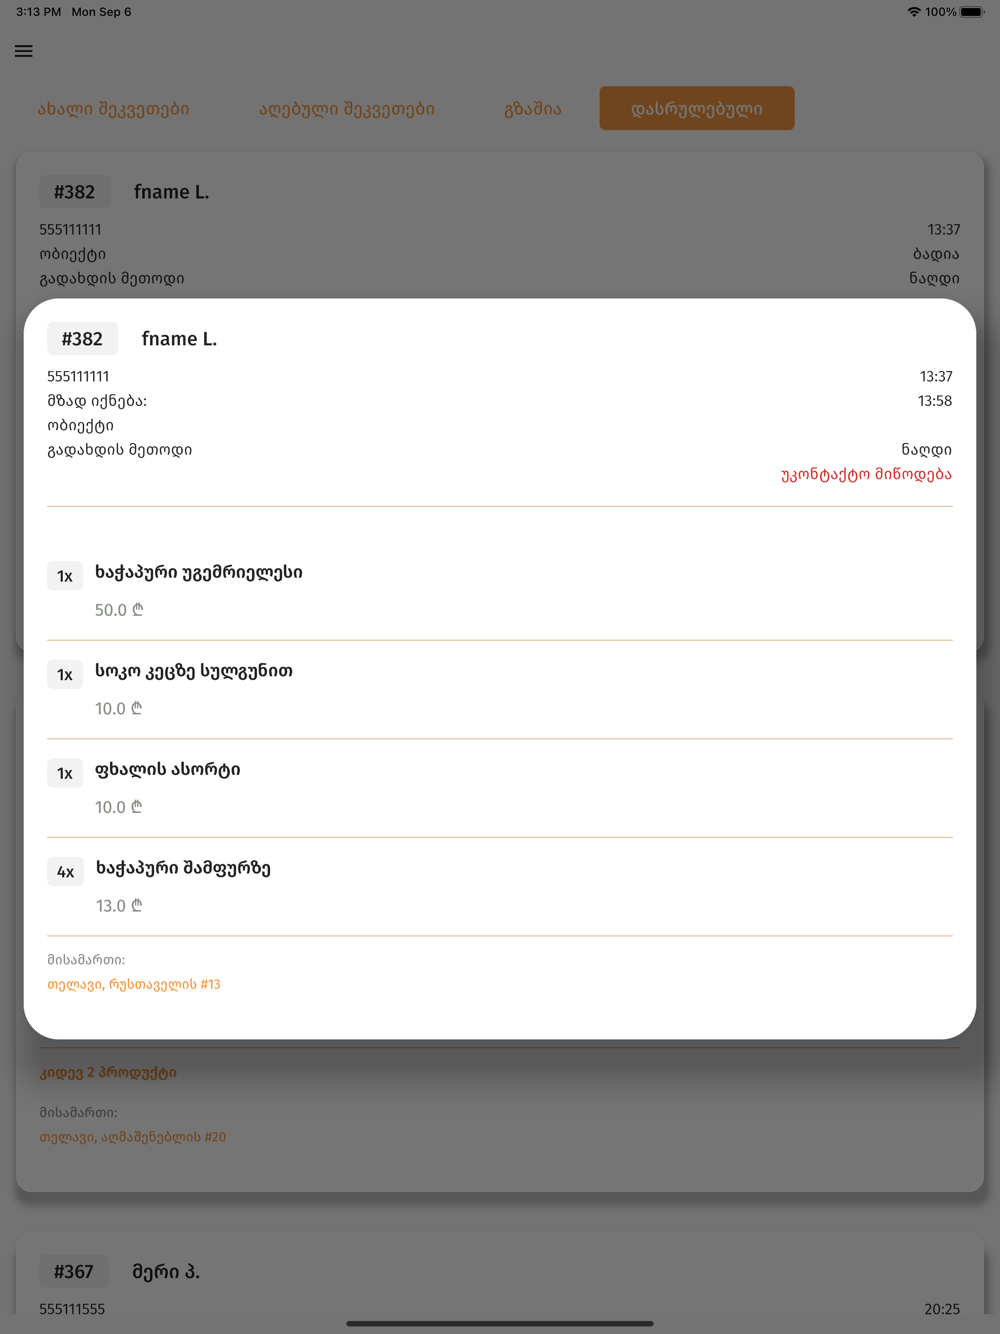Image resolution: width=1000 pixels, height=1334 pixels.
Task: Switch to ახალი შეკვეთები tab
Action: coord(113,109)
